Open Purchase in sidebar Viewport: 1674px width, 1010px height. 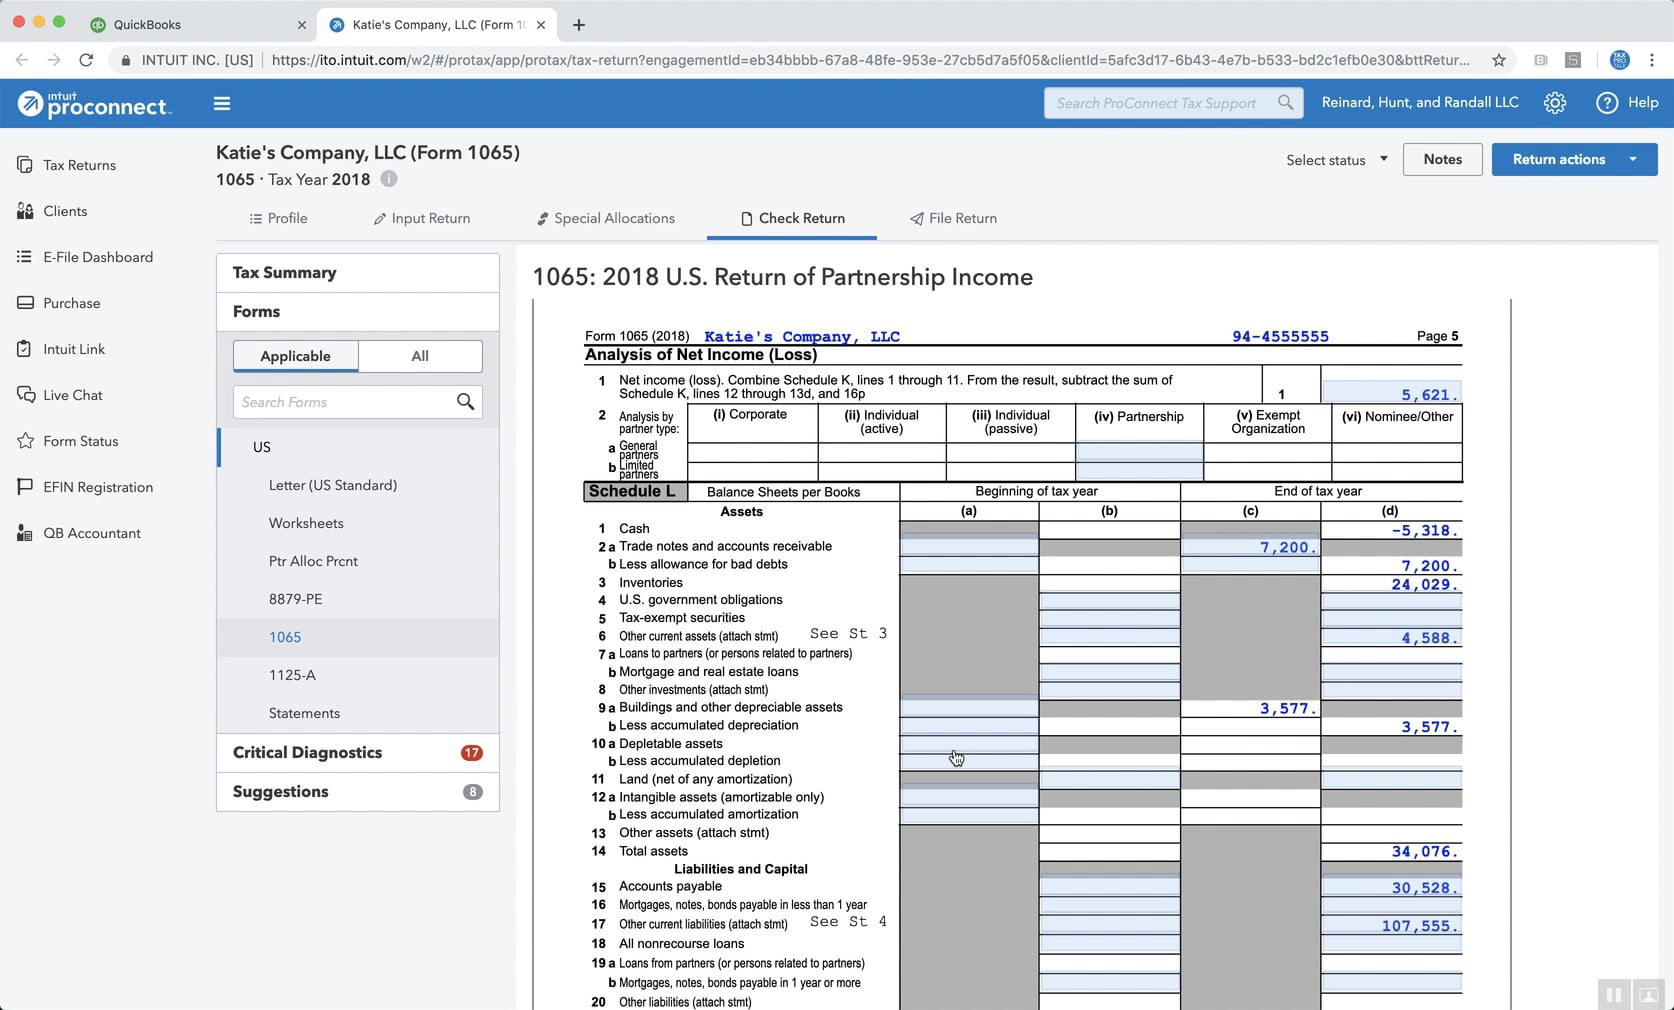coord(71,303)
